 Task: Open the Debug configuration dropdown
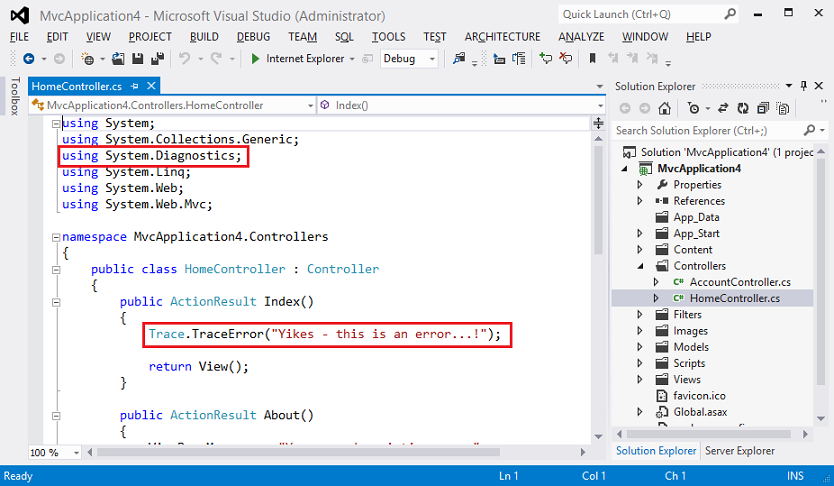click(410, 58)
